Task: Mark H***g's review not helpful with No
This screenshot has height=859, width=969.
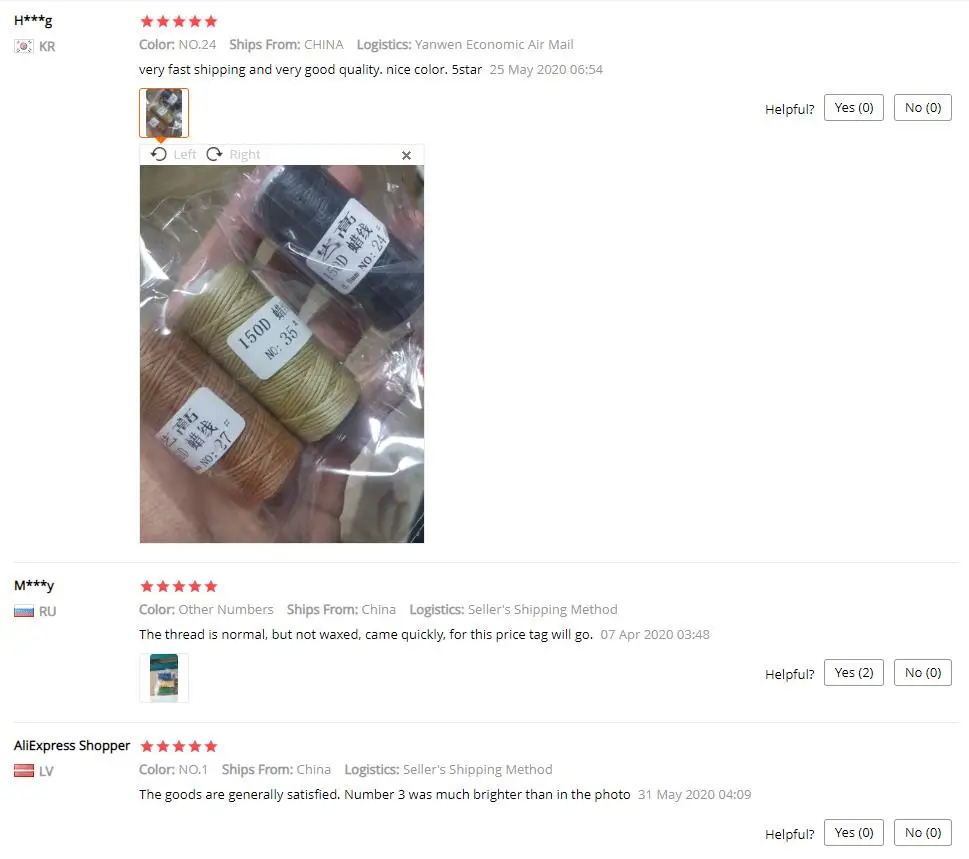Action: pyautogui.click(x=923, y=108)
